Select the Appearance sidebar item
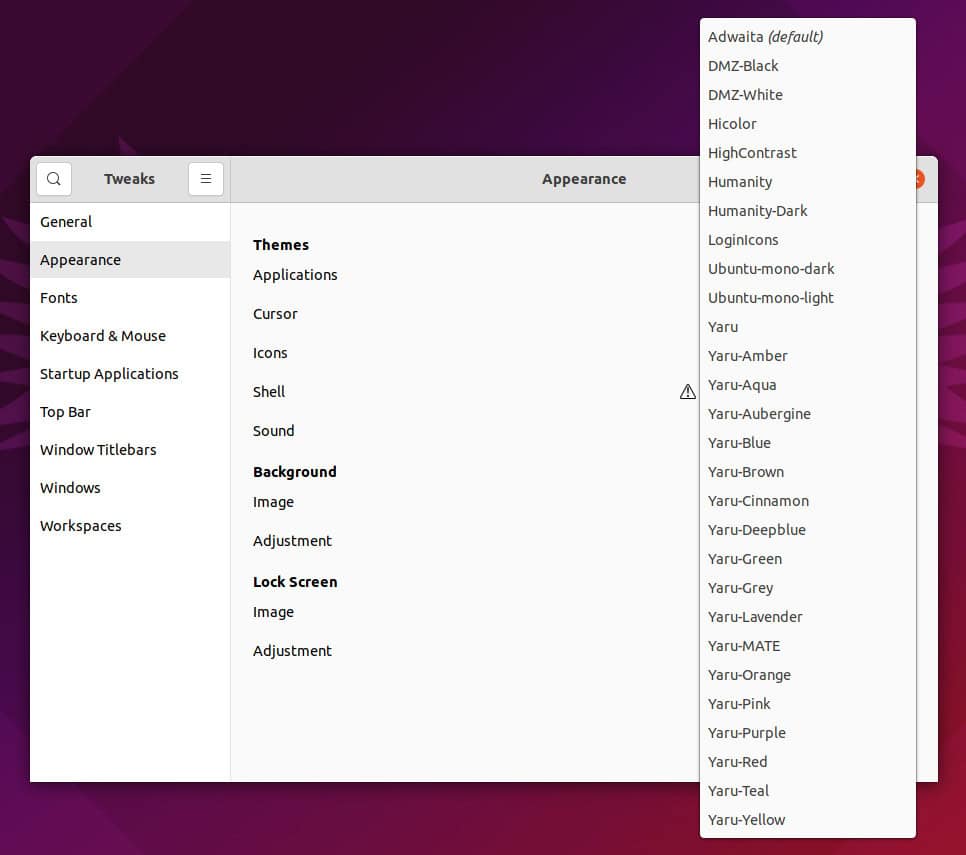Viewport: 966px width, 855px height. 130,260
